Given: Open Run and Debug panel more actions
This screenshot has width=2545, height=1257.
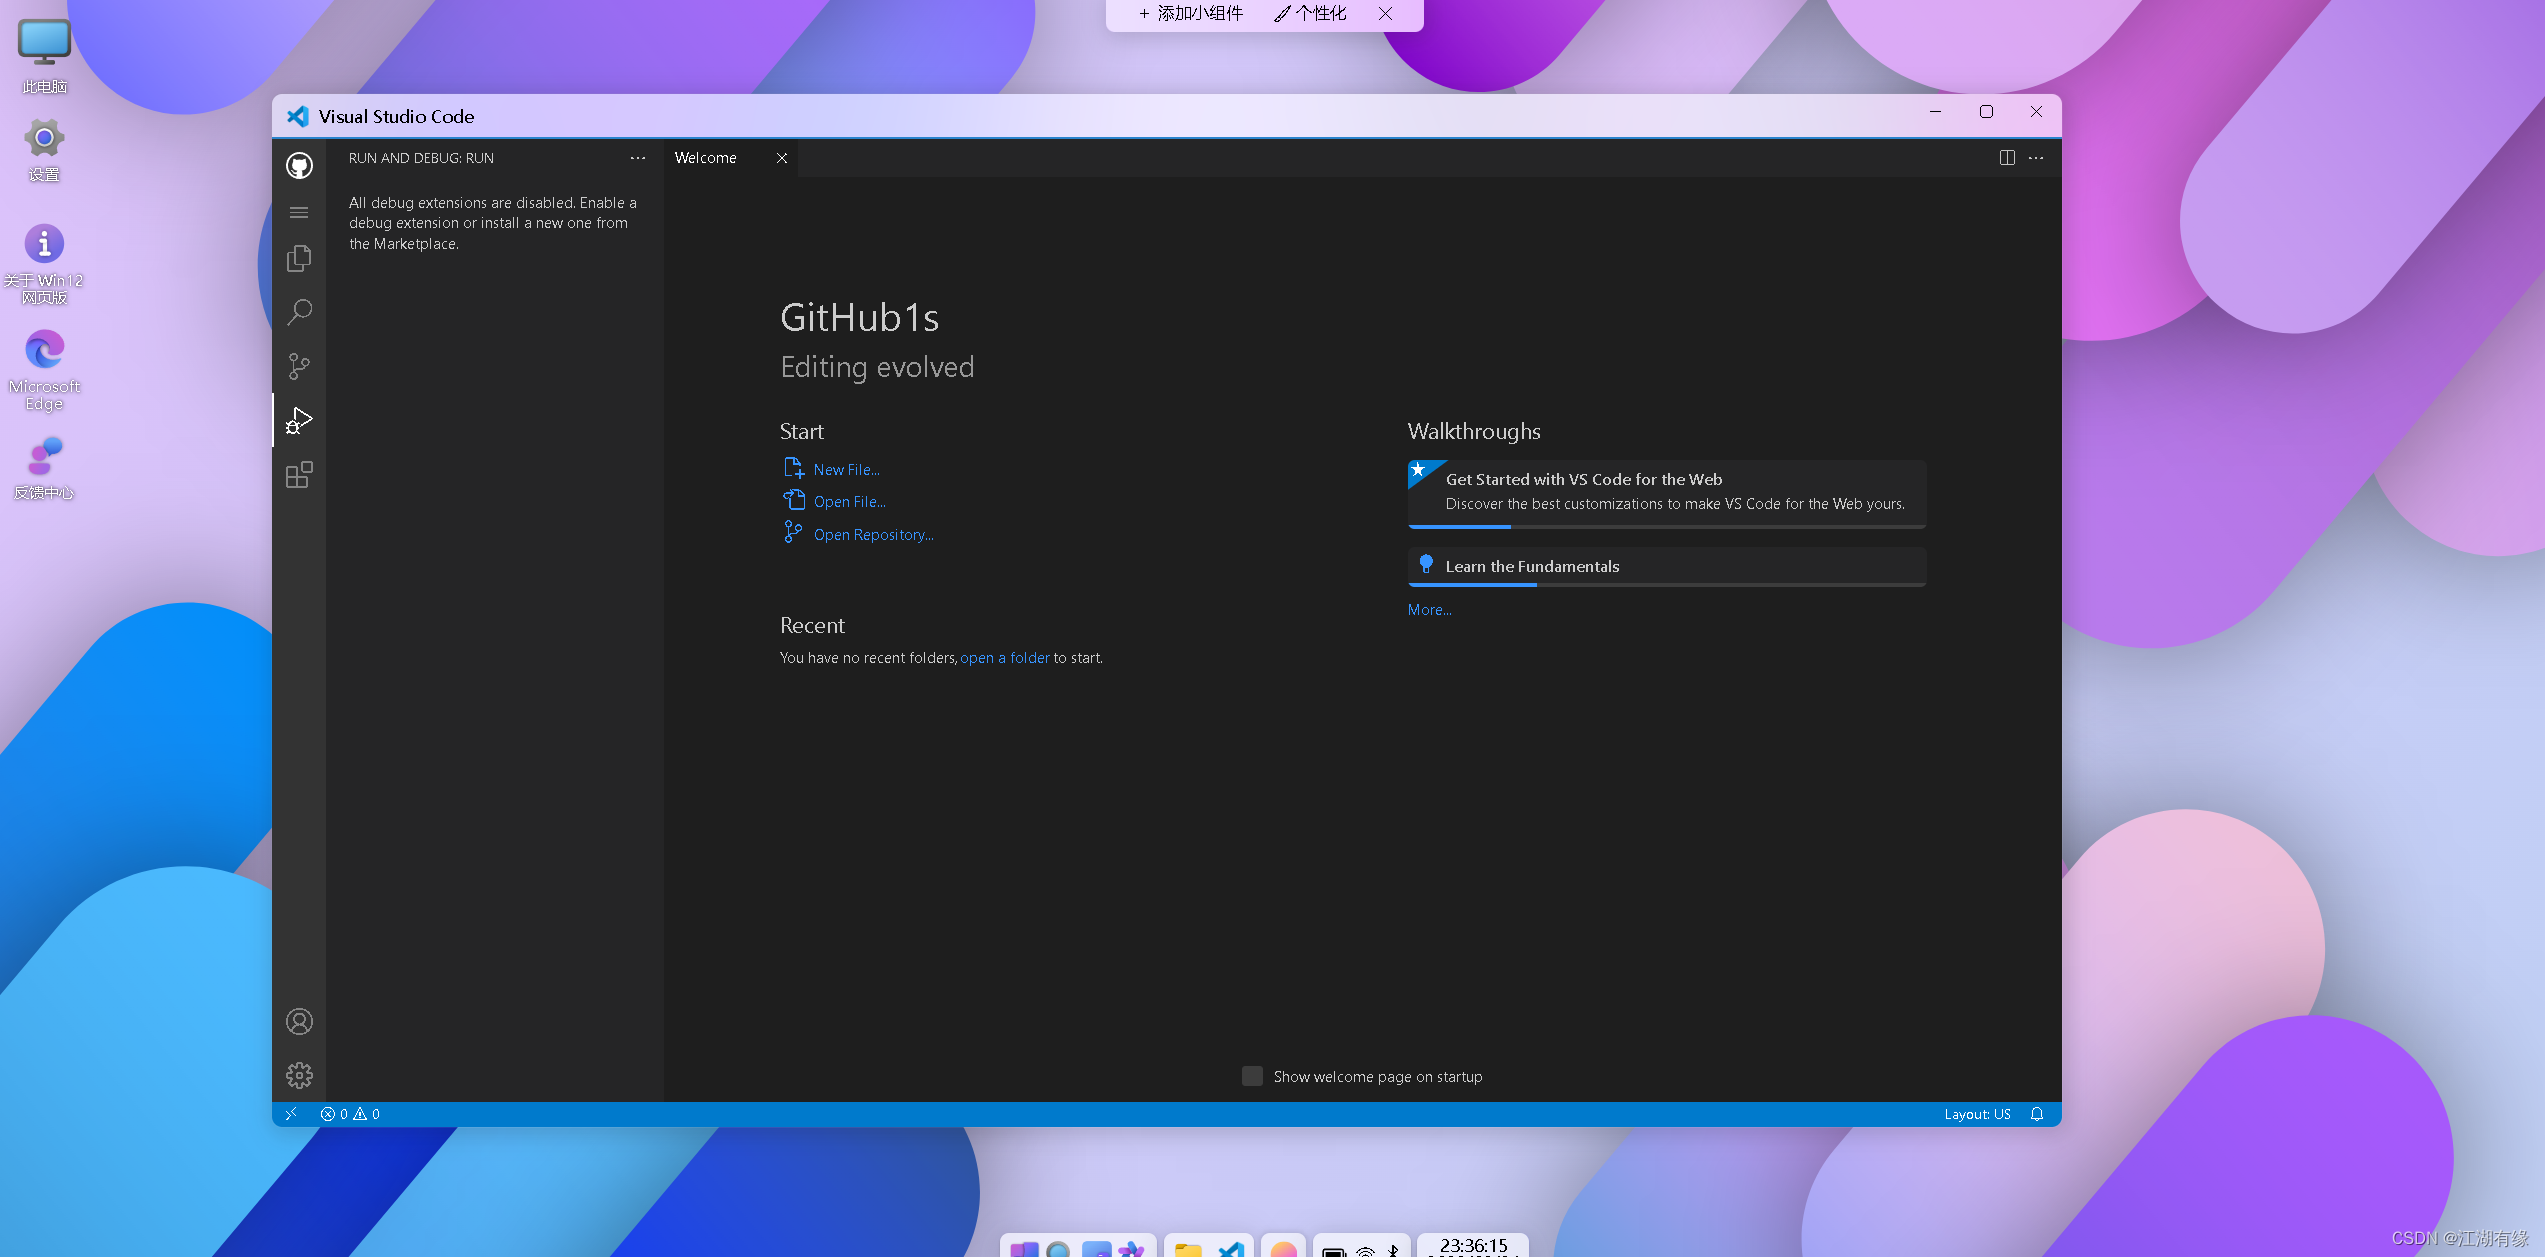Looking at the screenshot, I should coord(638,158).
